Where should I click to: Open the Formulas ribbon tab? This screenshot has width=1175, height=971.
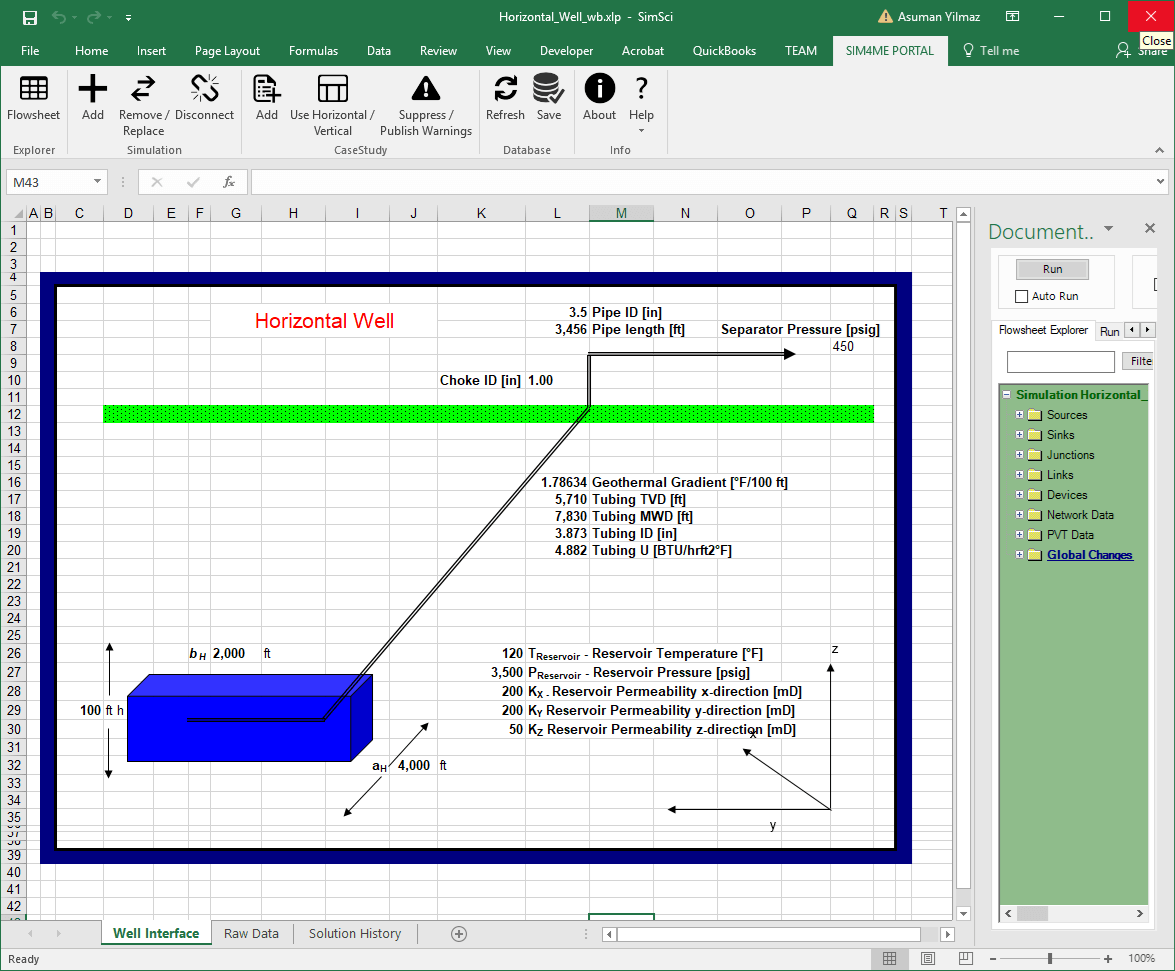[x=313, y=51]
